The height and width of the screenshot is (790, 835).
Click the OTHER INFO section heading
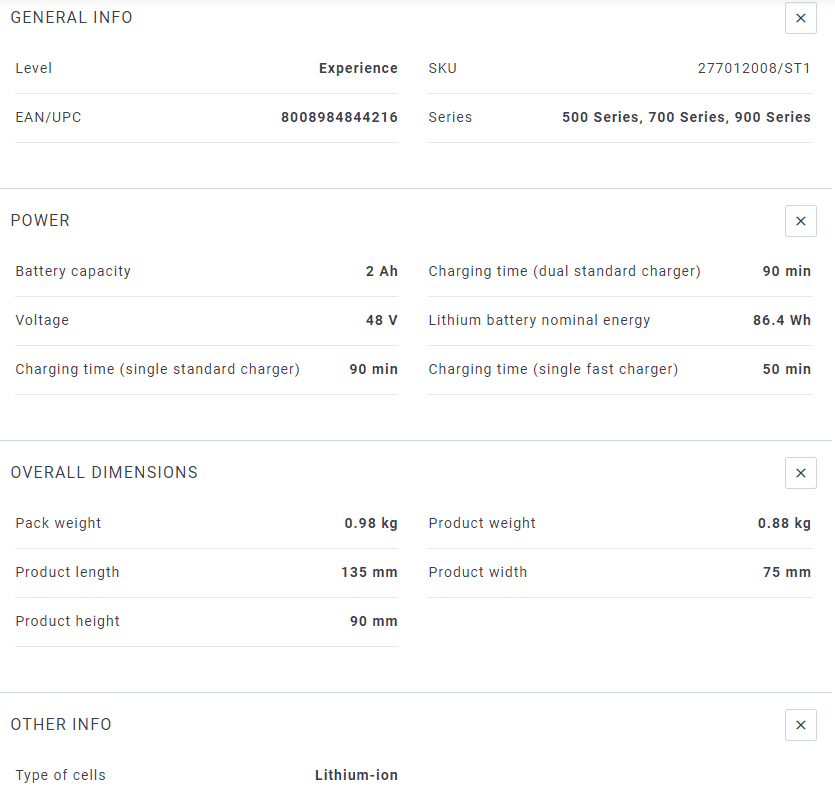point(61,724)
